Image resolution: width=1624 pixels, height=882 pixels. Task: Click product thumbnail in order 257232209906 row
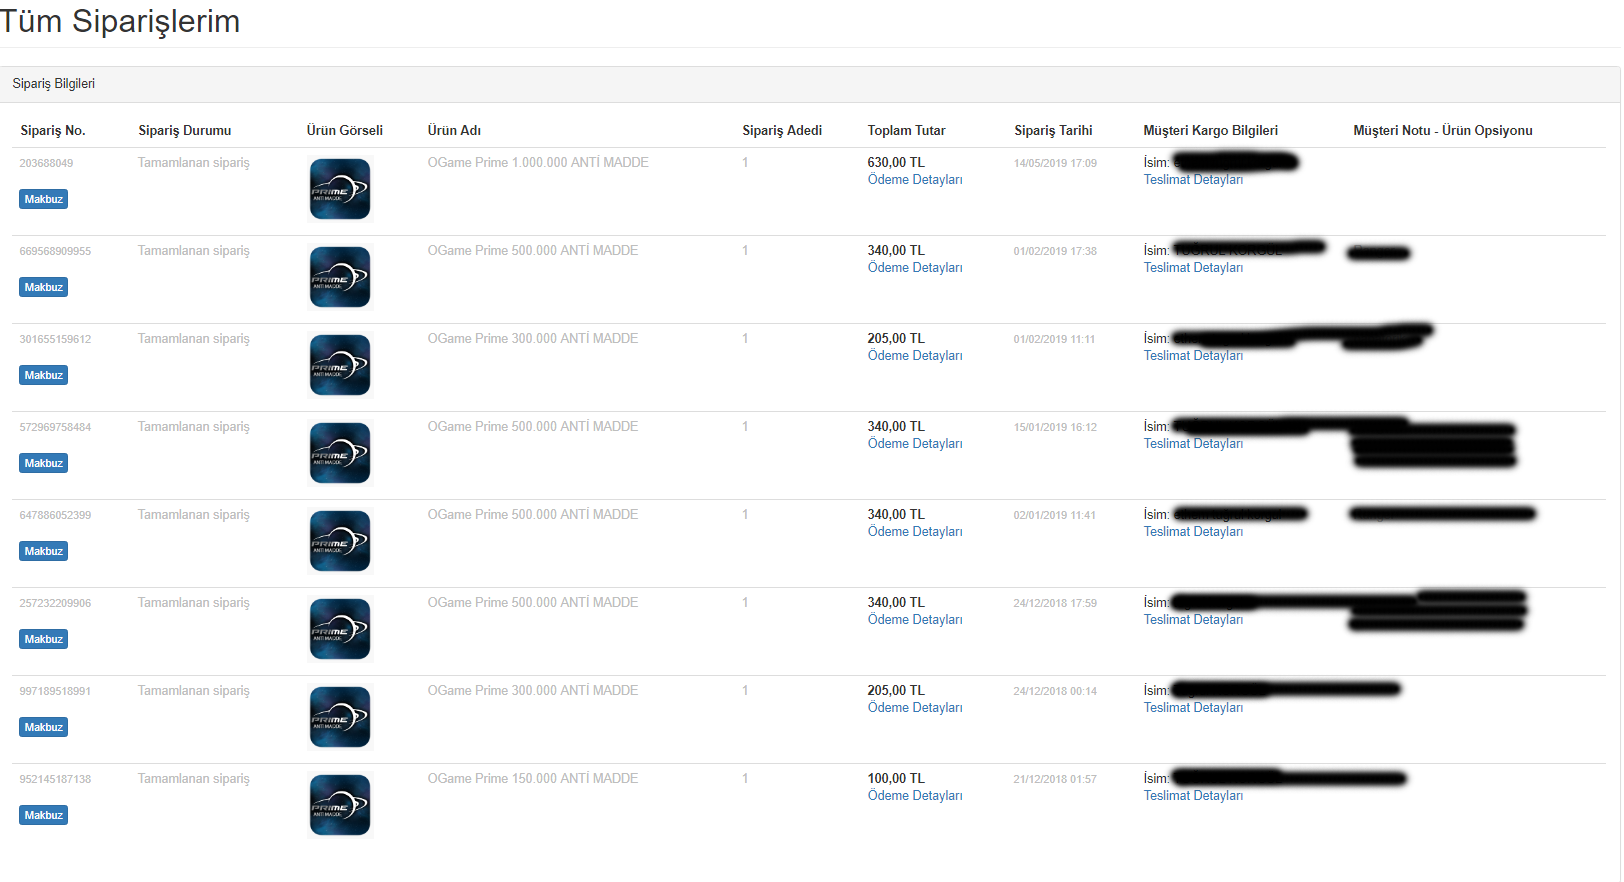click(x=340, y=629)
